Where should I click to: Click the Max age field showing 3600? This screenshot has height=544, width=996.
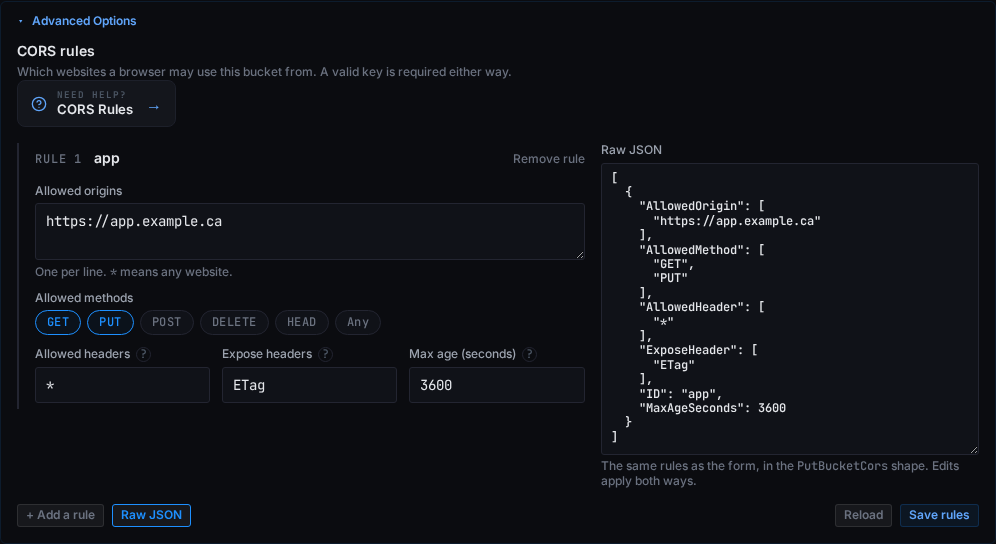497,384
